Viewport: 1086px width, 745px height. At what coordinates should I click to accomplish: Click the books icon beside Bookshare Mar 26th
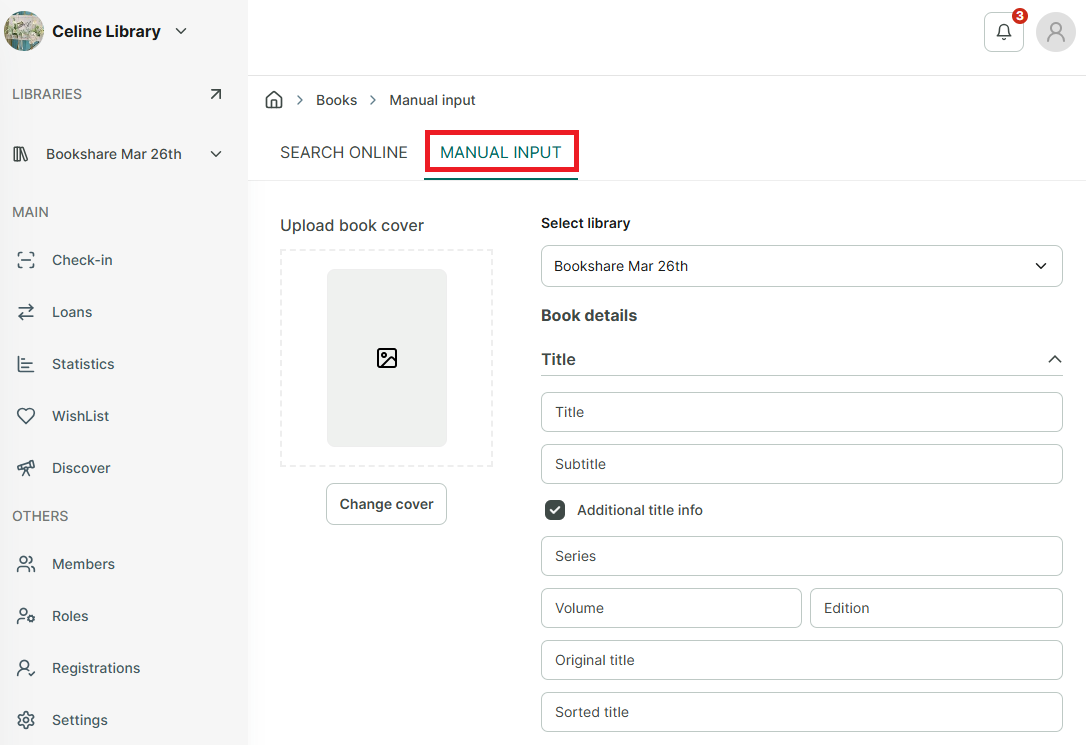point(21,154)
